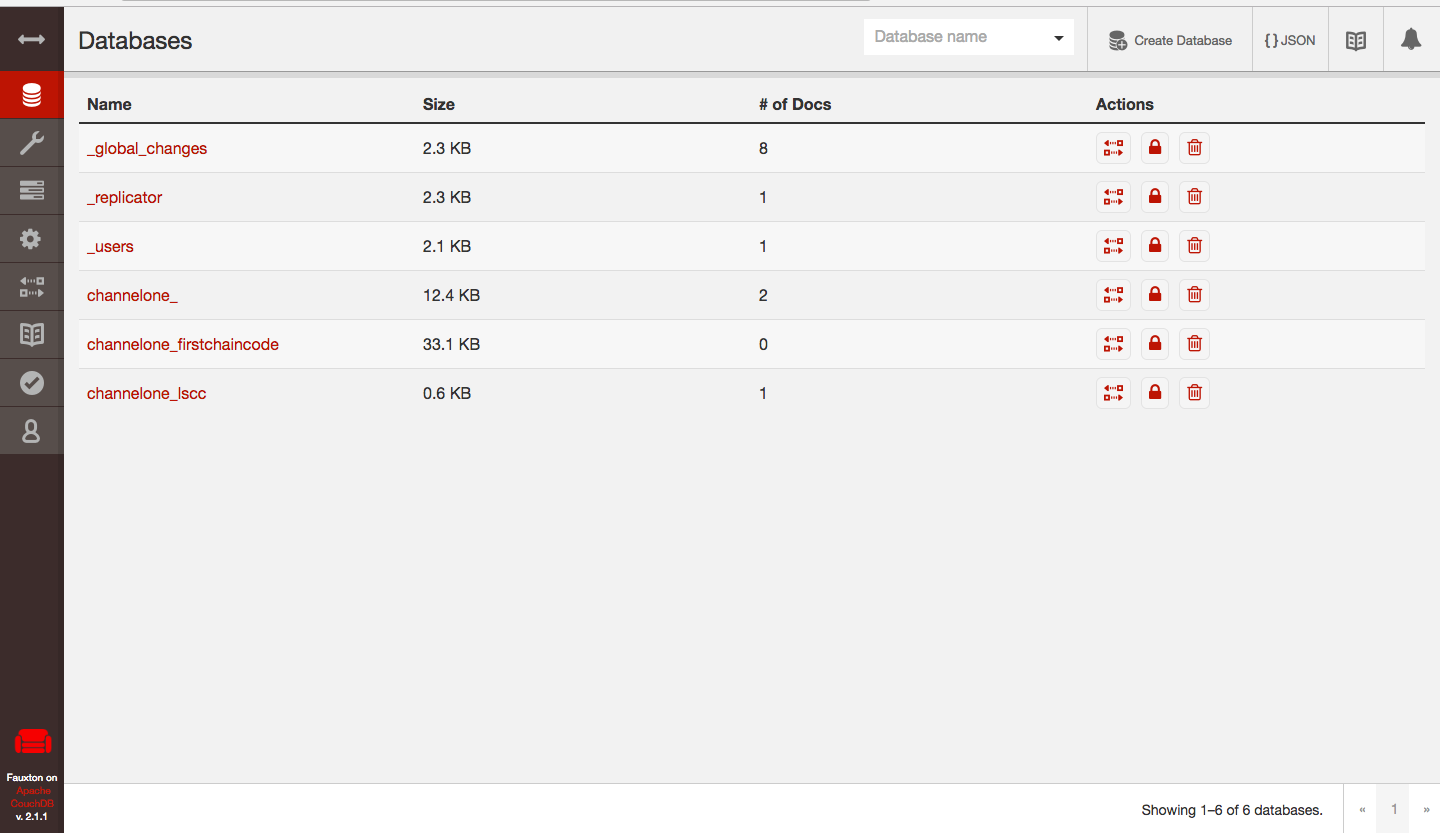Collapse the sidebar with the double-arrow icon

pos(31,40)
